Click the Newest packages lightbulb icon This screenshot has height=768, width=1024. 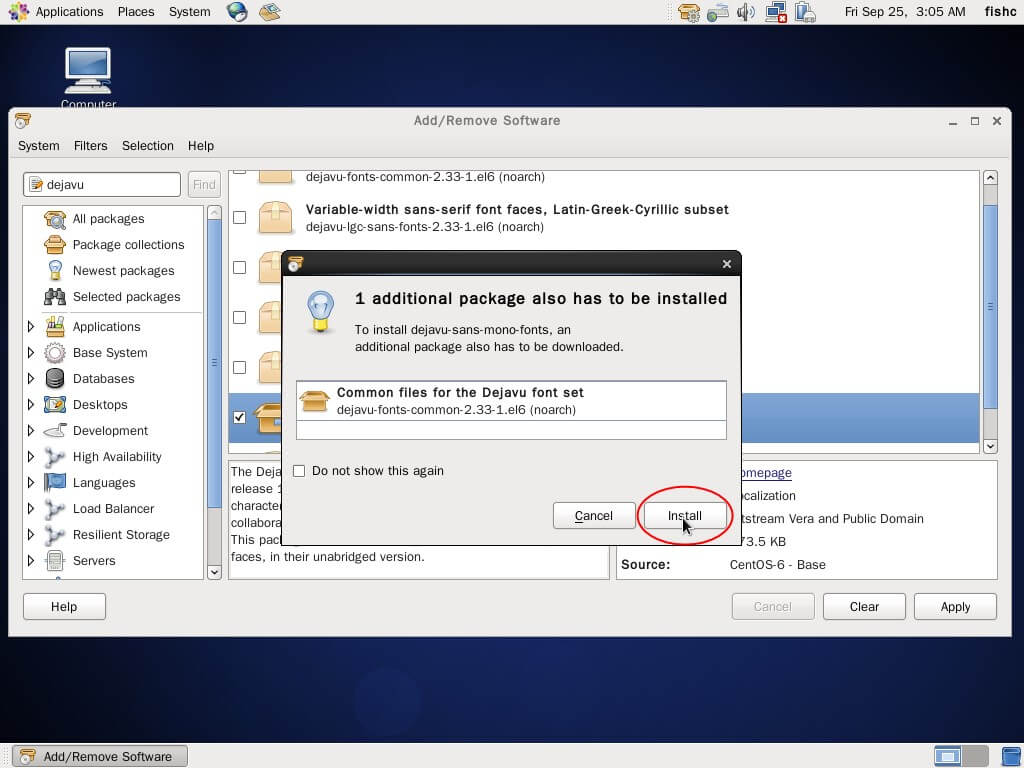pyautogui.click(x=55, y=271)
